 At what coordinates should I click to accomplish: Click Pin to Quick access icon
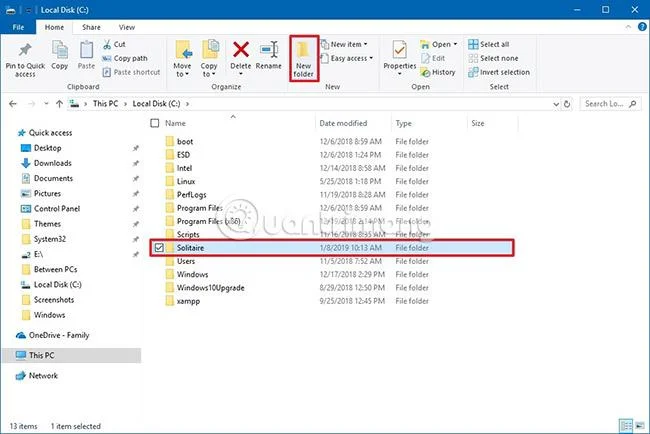25,51
